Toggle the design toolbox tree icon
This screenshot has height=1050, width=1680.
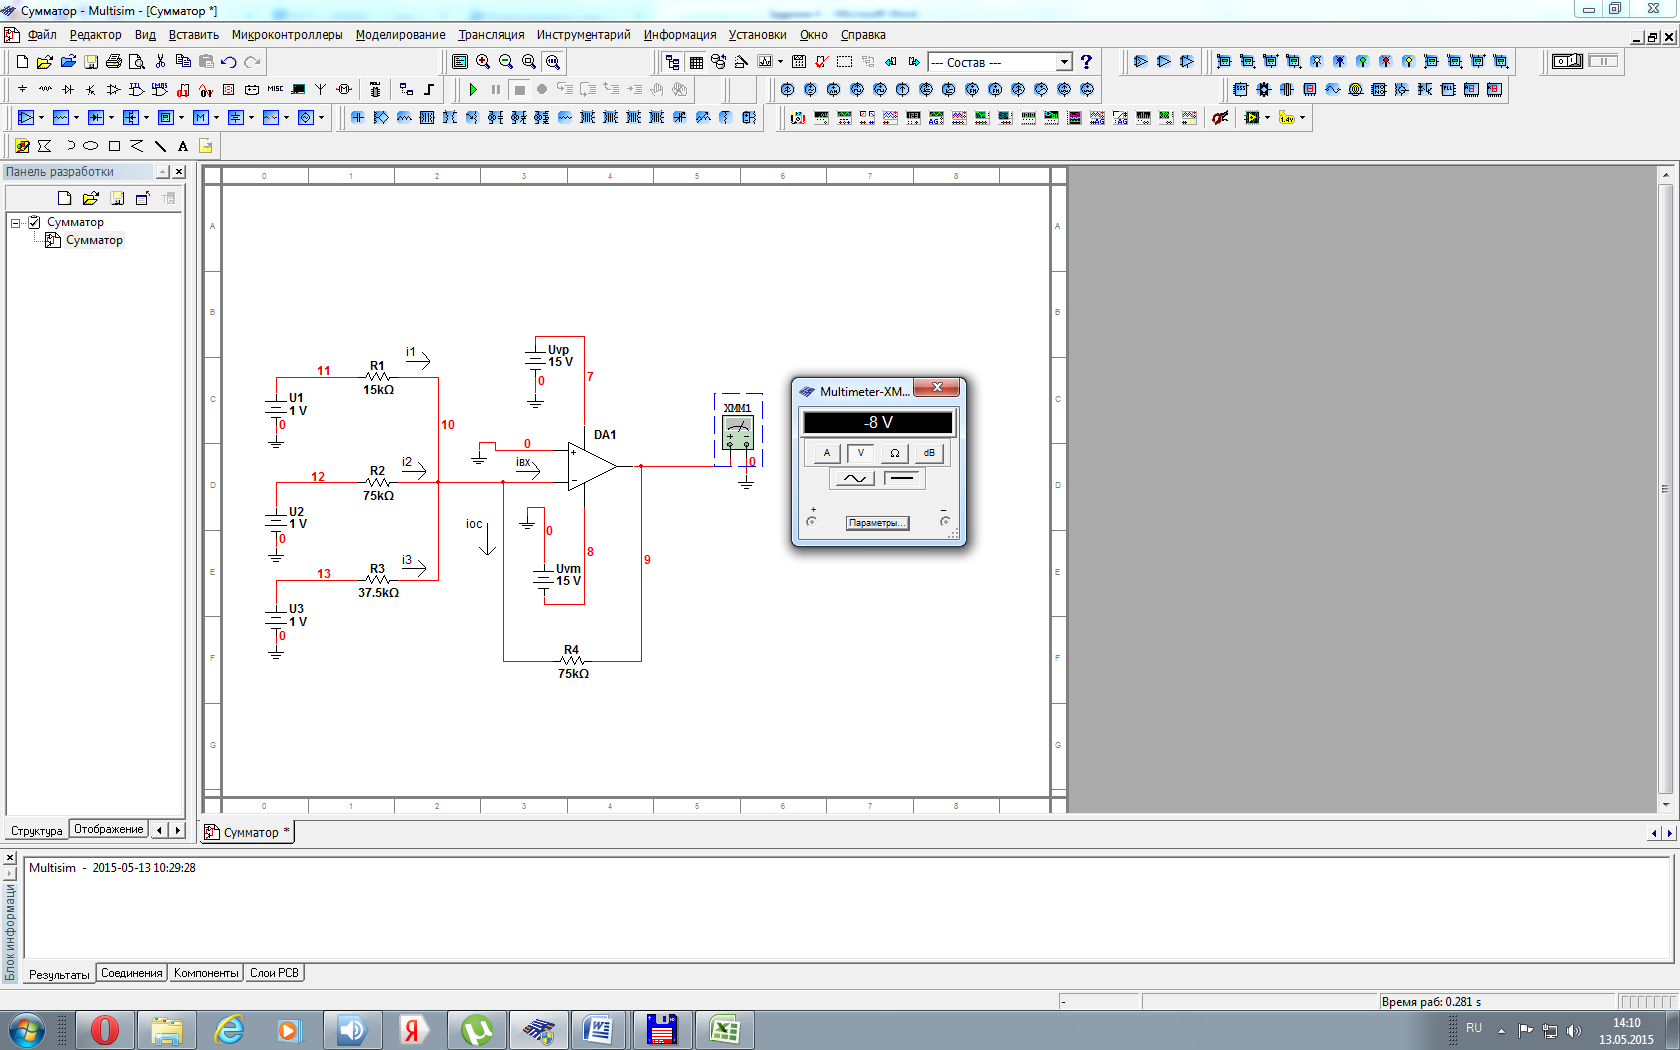click(673, 62)
